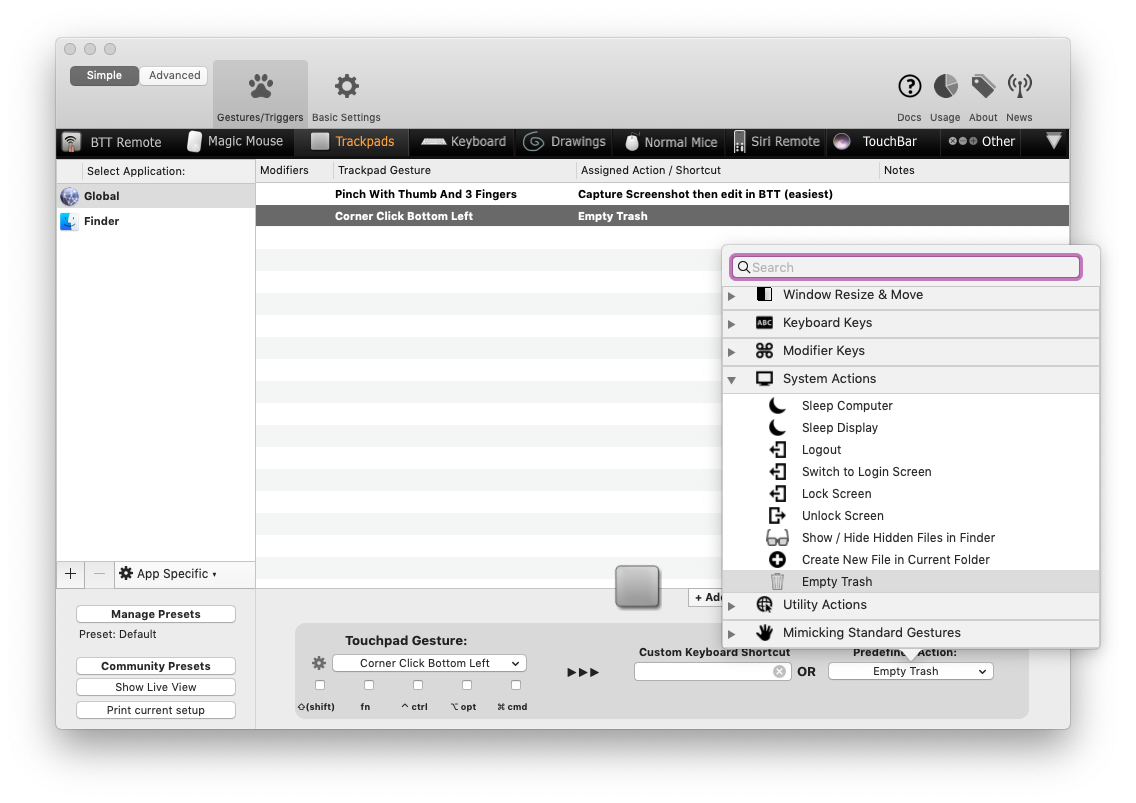Screen dimensions: 1136x803
Task: Toggle the opt modifier checkbox
Action: [467, 685]
